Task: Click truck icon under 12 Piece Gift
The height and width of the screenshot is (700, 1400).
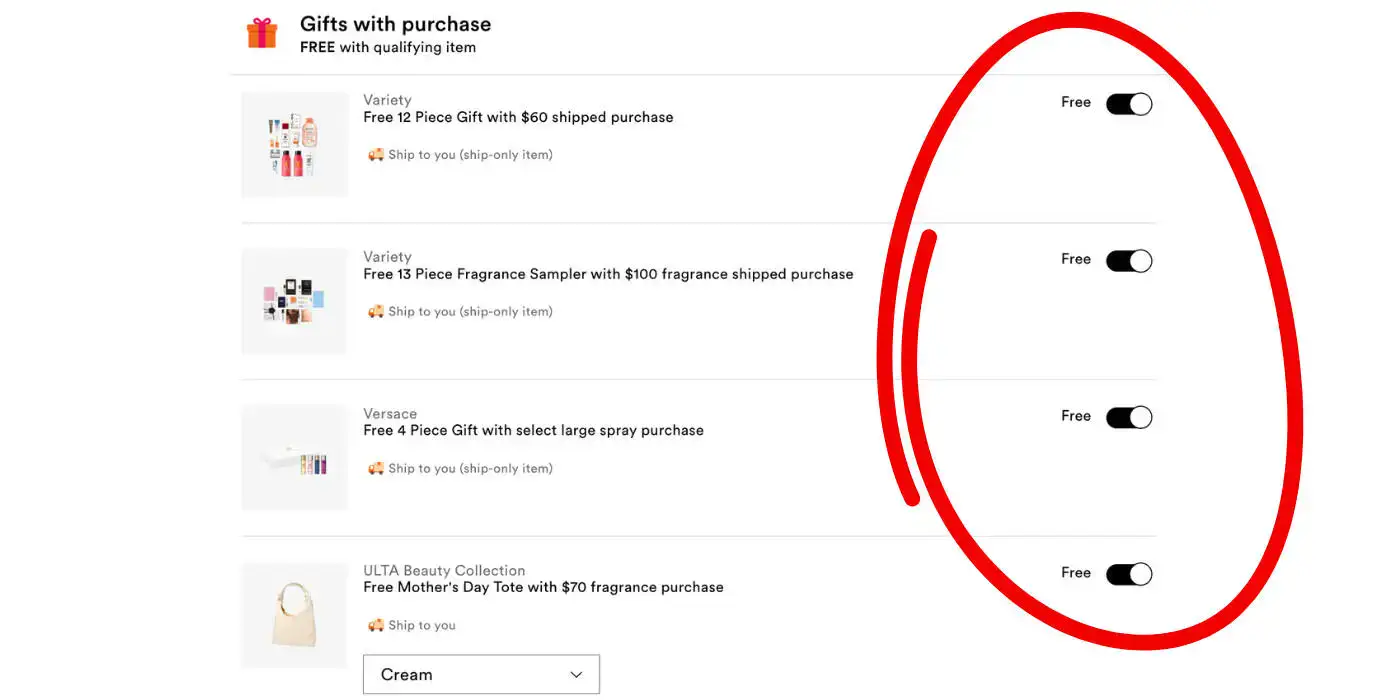Action: click(x=376, y=155)
